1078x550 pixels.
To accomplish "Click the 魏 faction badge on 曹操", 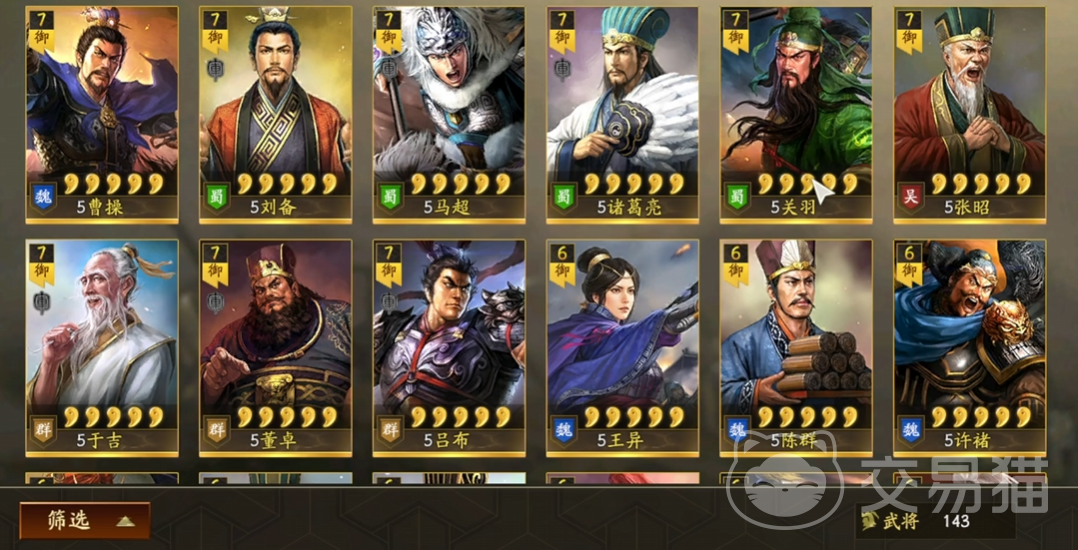I will [43, 197].
